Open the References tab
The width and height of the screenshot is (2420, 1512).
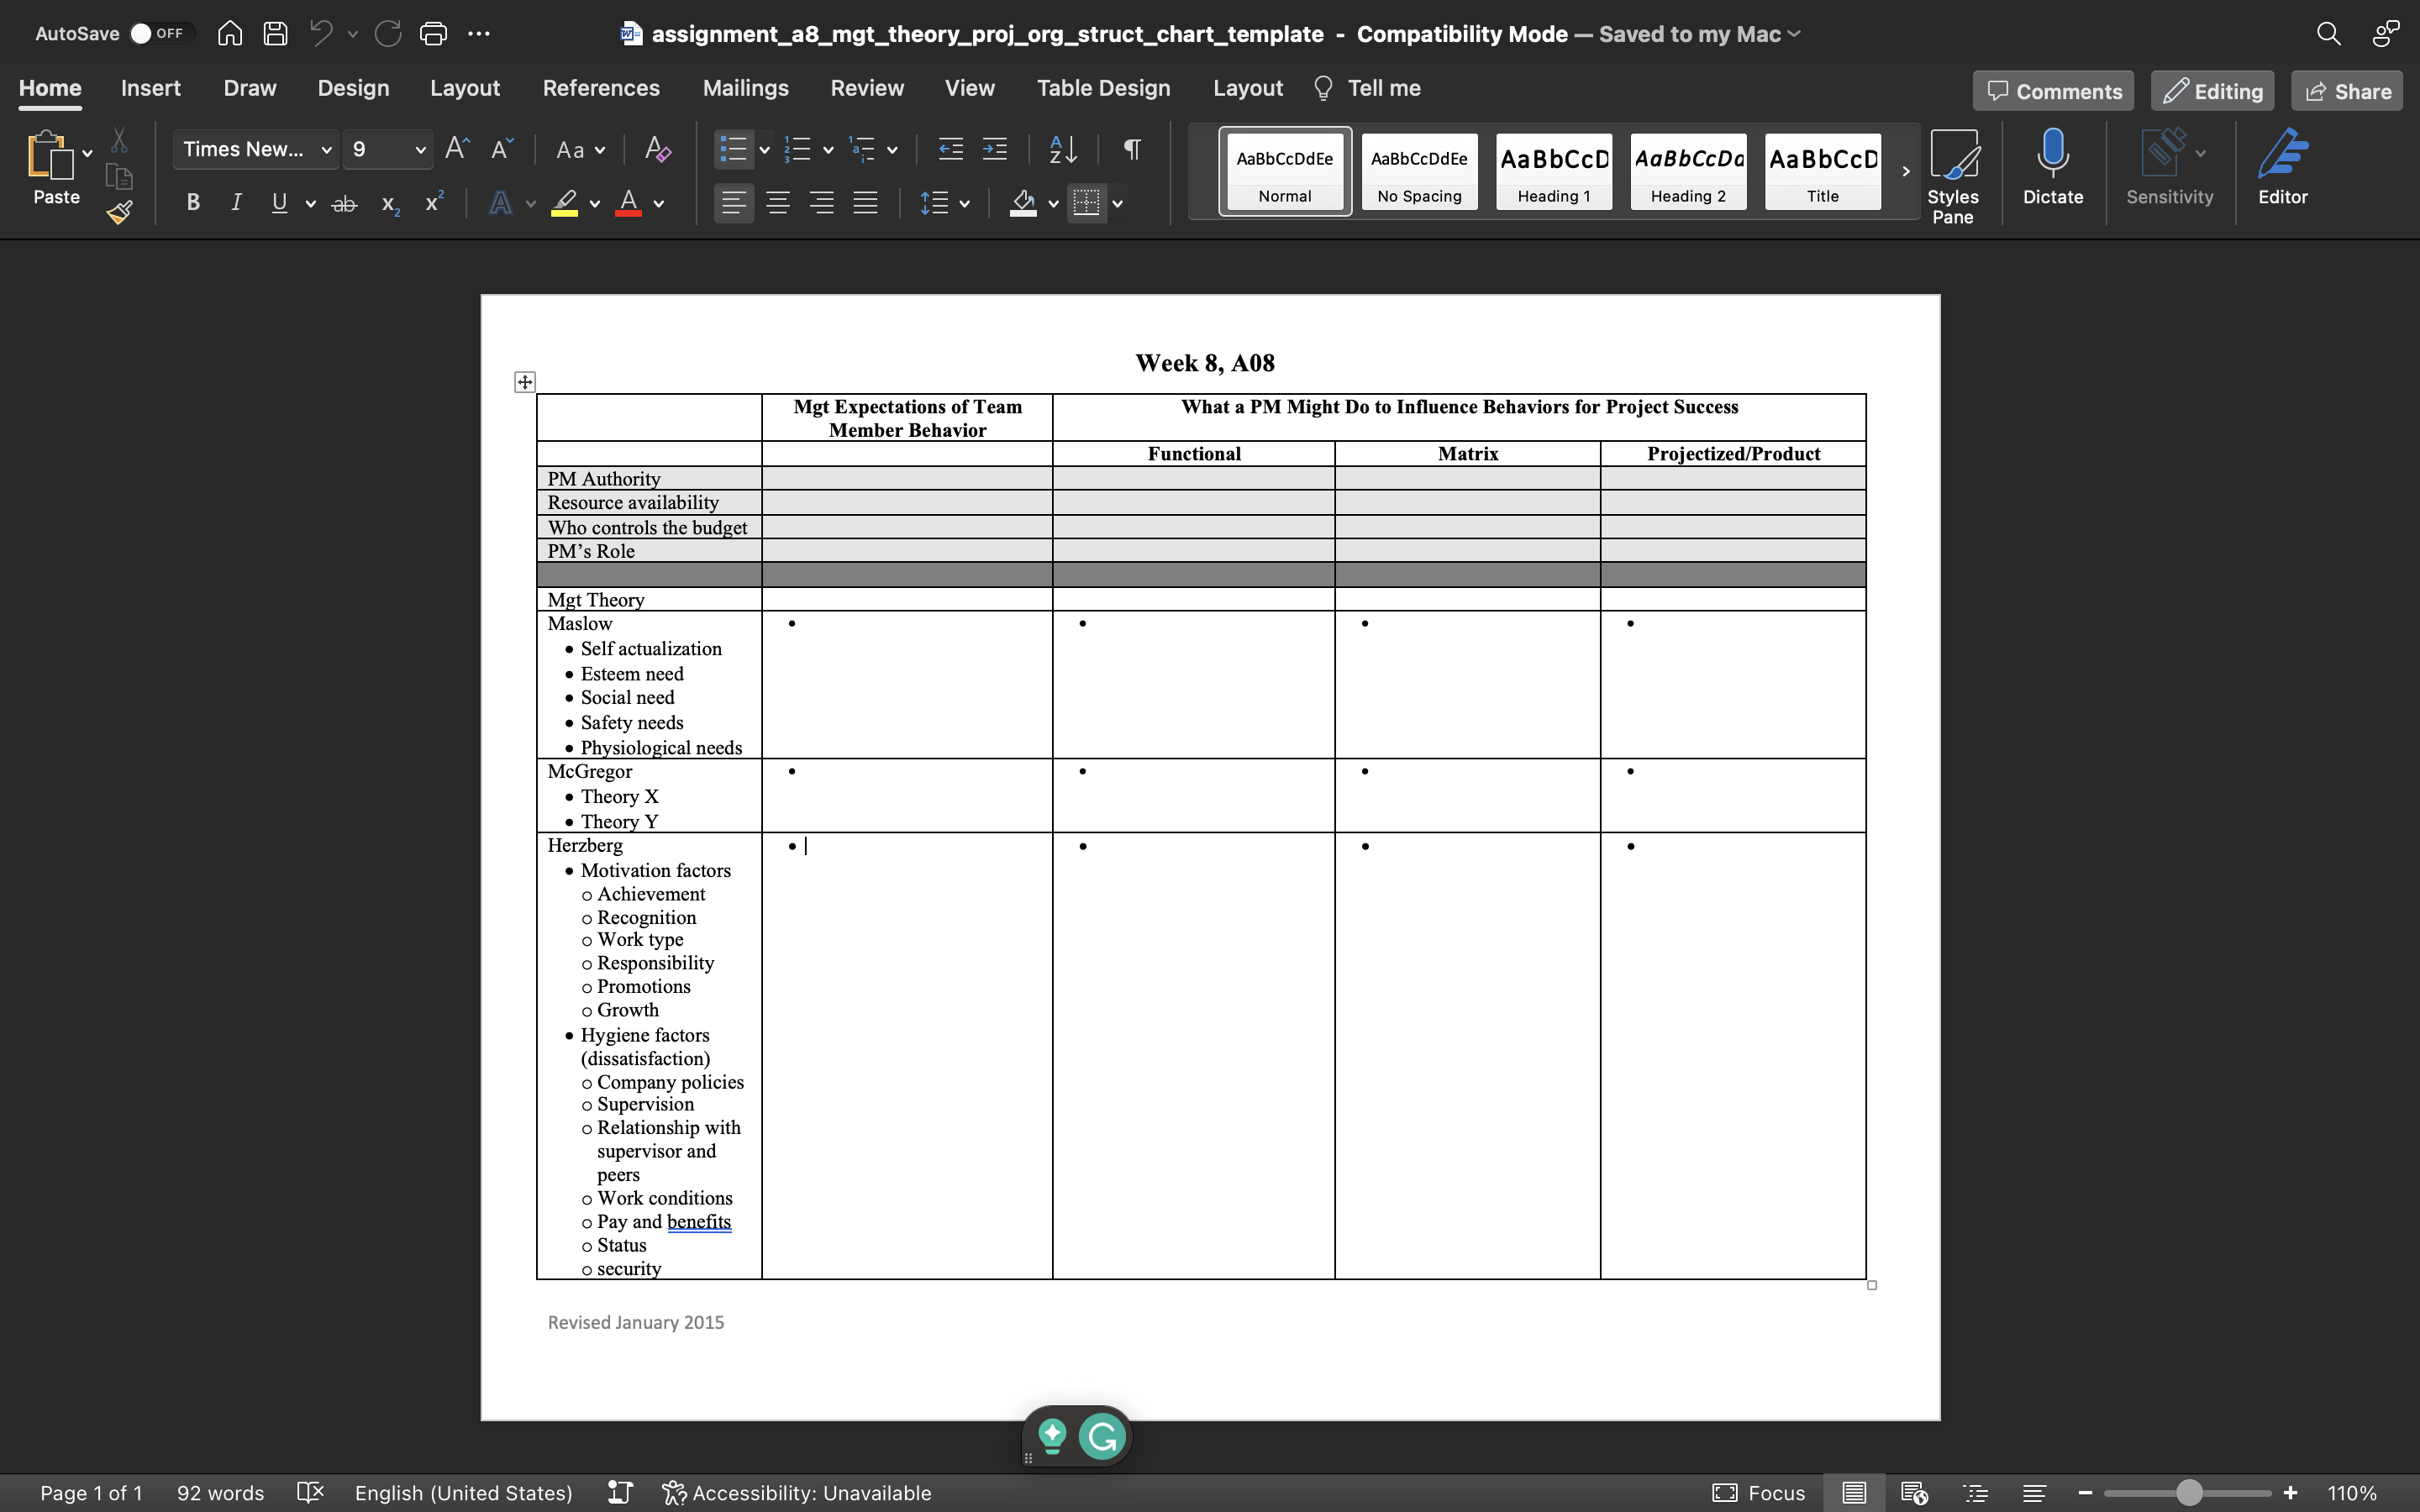601,88
